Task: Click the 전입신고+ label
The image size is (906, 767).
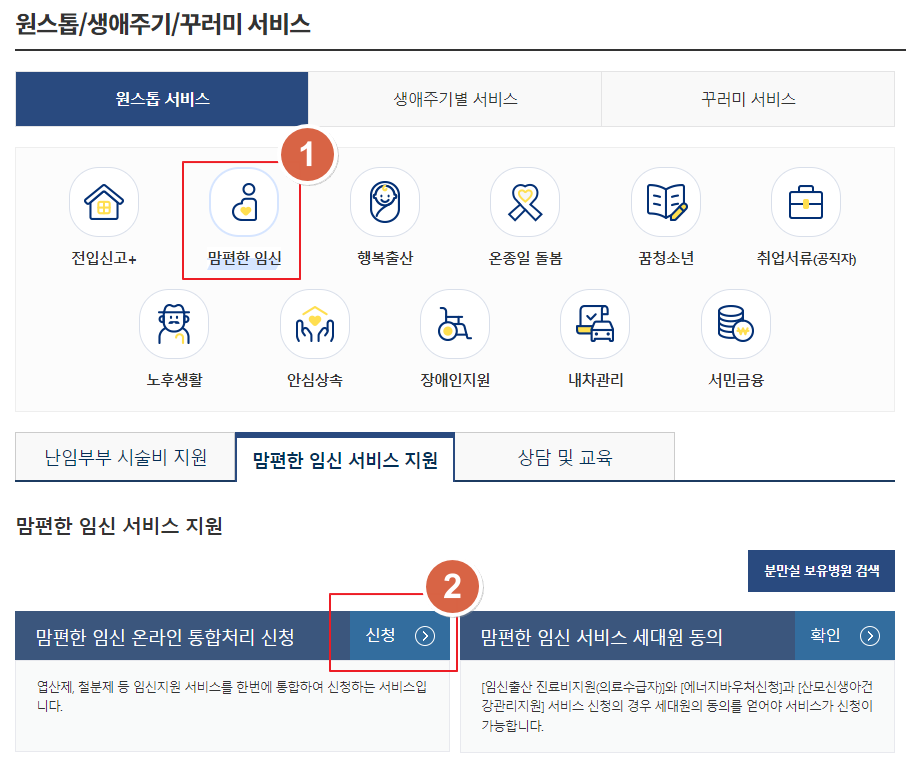Action: tap(104, 258)
